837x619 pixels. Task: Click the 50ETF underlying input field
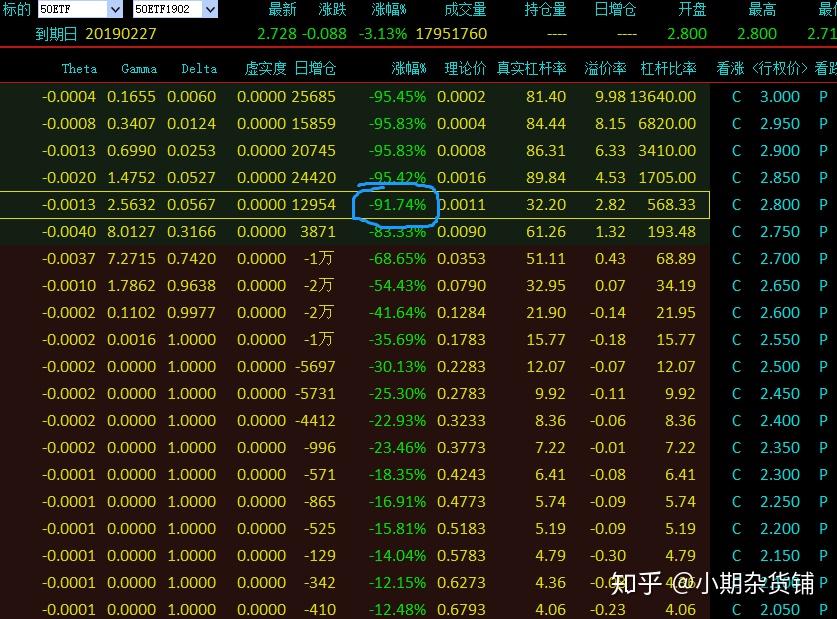(73, 9)
